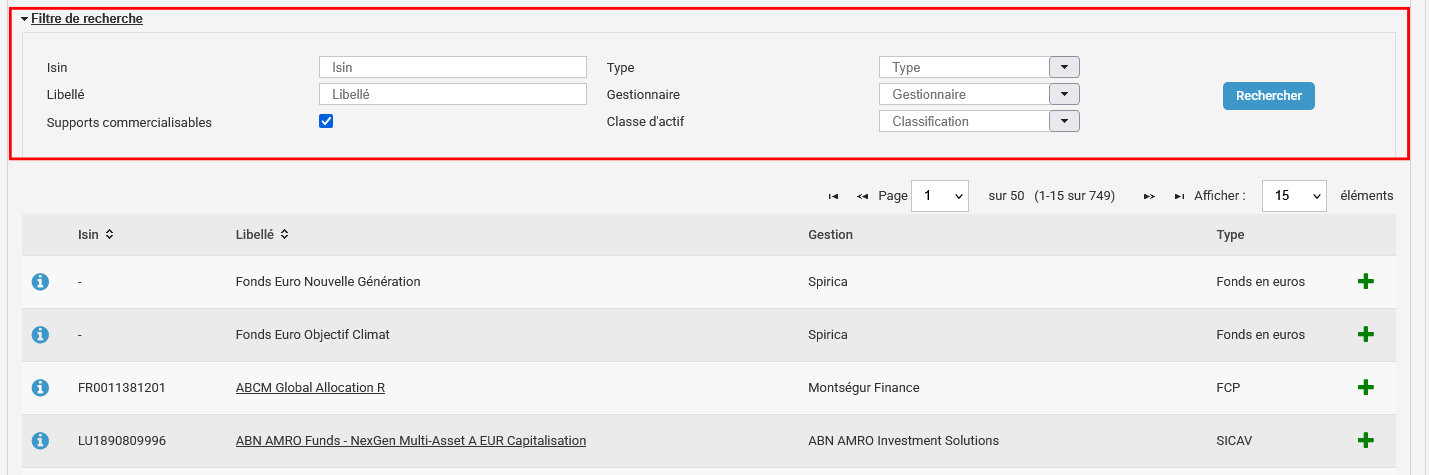Focus the Libellé search input field
Viewport: 1429px width, 475px height.
(x=452, y=94)
